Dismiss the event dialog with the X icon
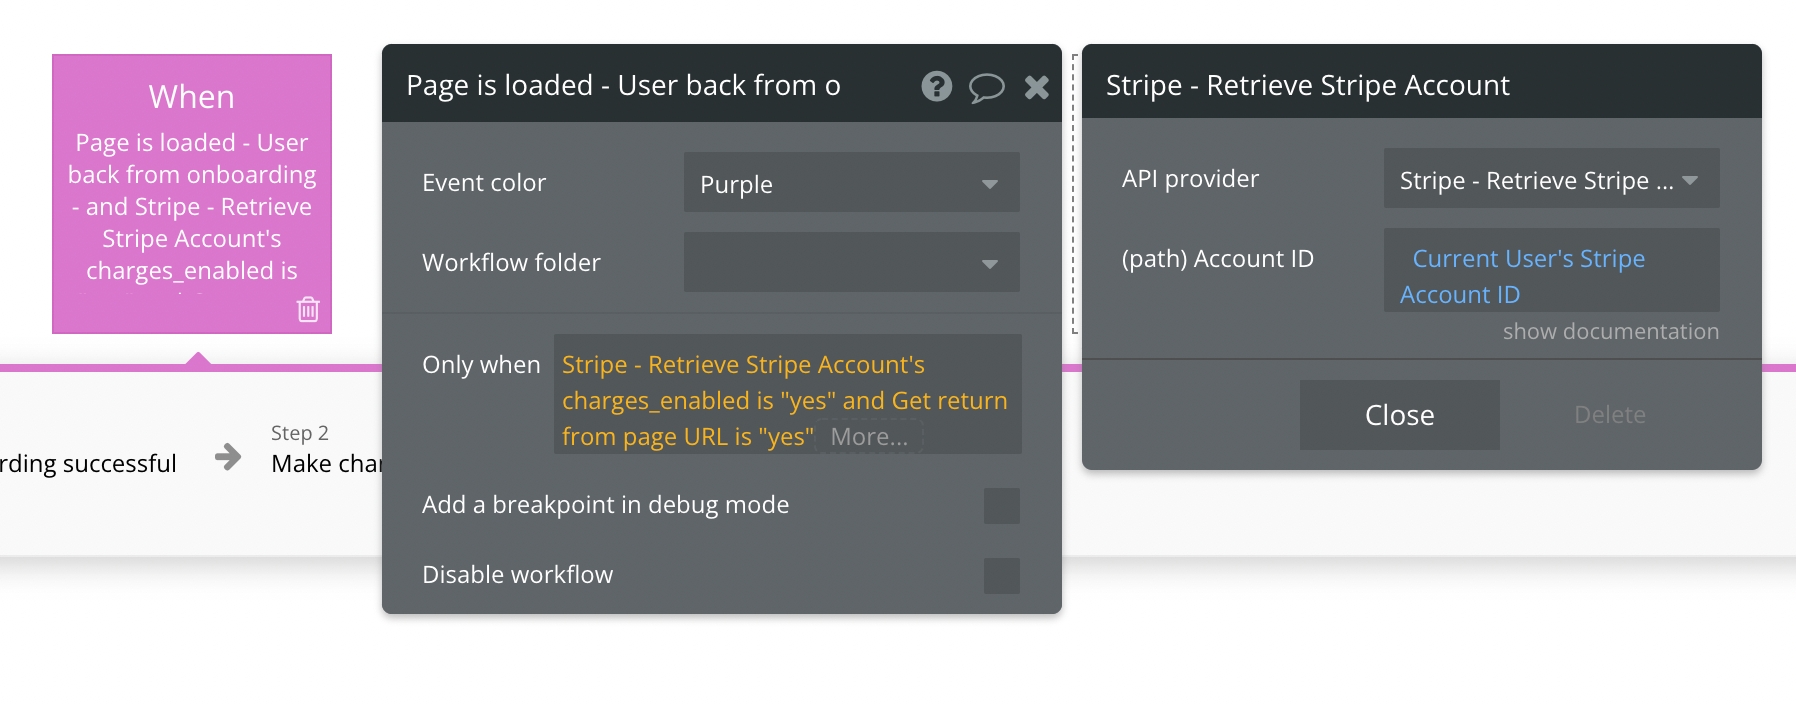Image resolution: width=1796 pixels, height=704 pixels. (x=1037, y=87)
